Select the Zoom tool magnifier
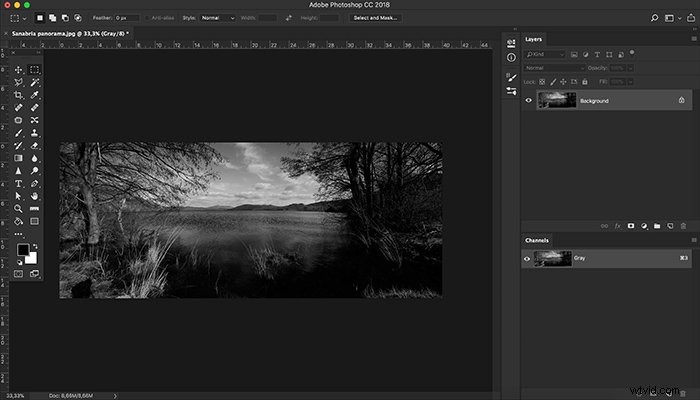 pyautogui.click(x=18, y=208)
